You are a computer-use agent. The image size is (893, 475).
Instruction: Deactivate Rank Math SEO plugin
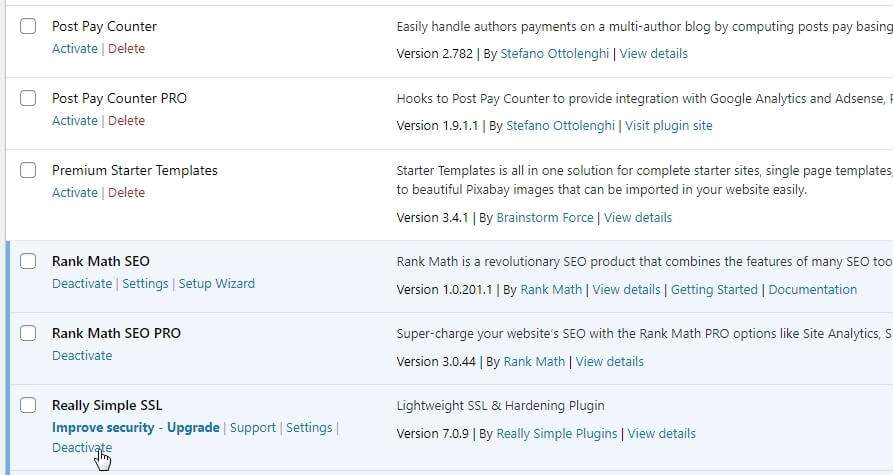coord(82,284)
